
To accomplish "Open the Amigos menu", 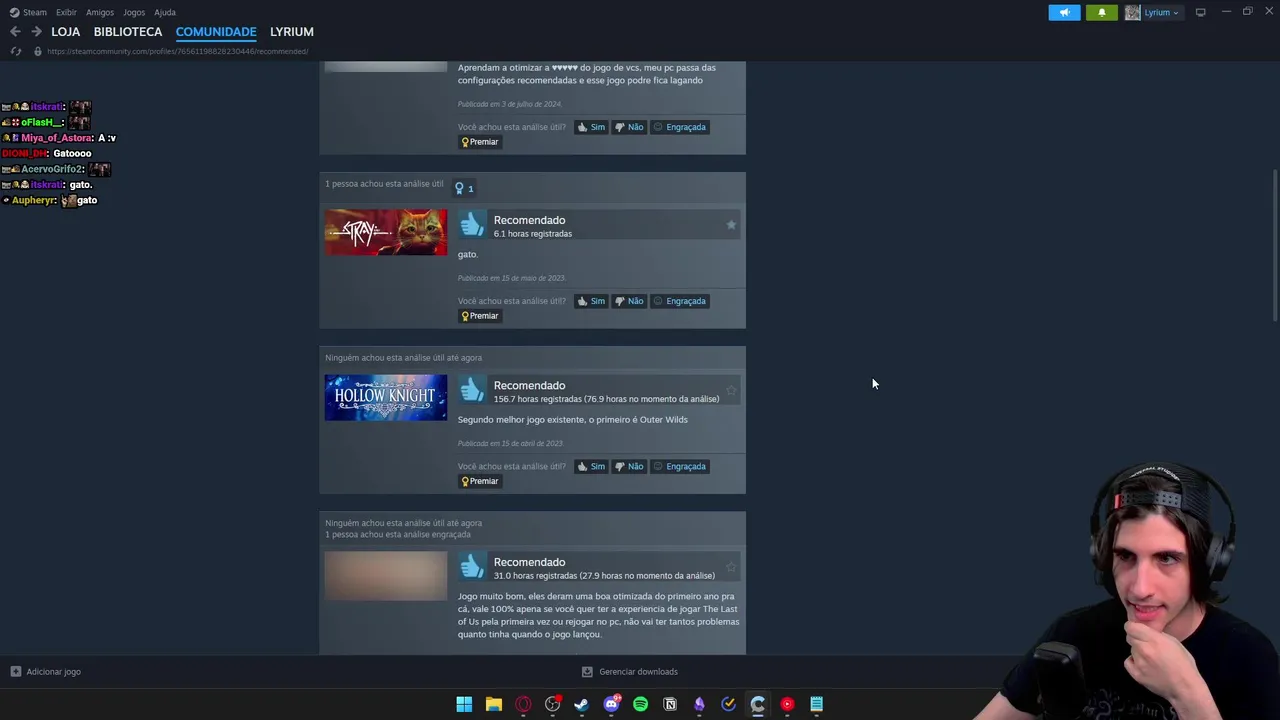I will pos(100,12).
